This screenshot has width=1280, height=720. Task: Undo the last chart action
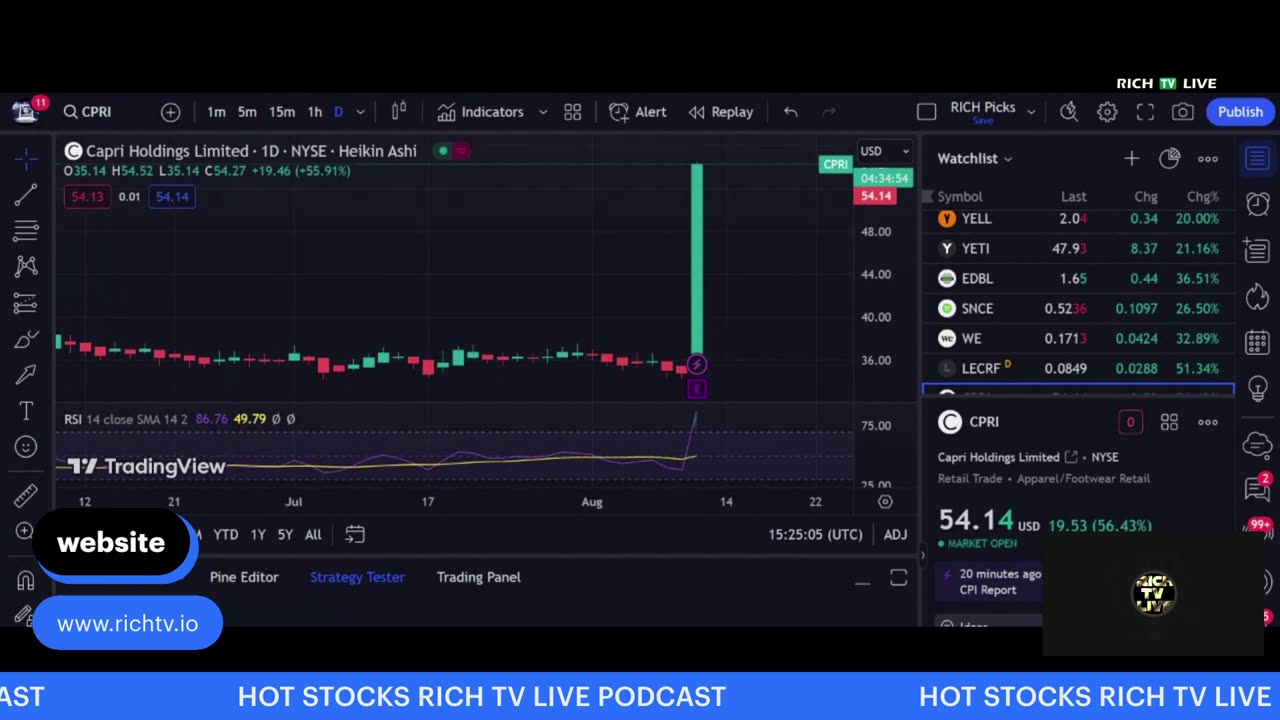tap(791, 112)
